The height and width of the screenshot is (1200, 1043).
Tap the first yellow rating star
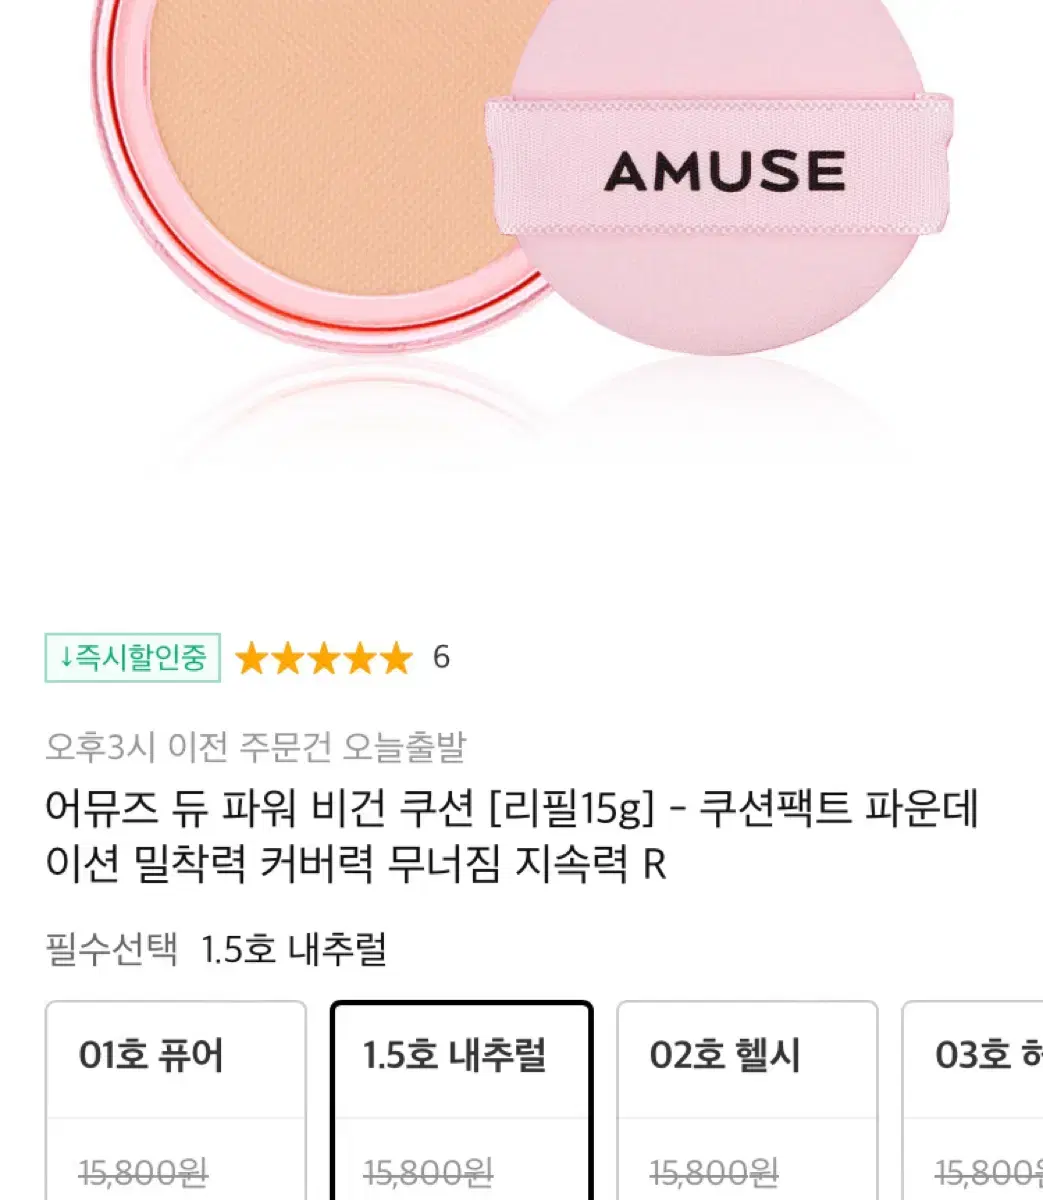click(252, 658)
